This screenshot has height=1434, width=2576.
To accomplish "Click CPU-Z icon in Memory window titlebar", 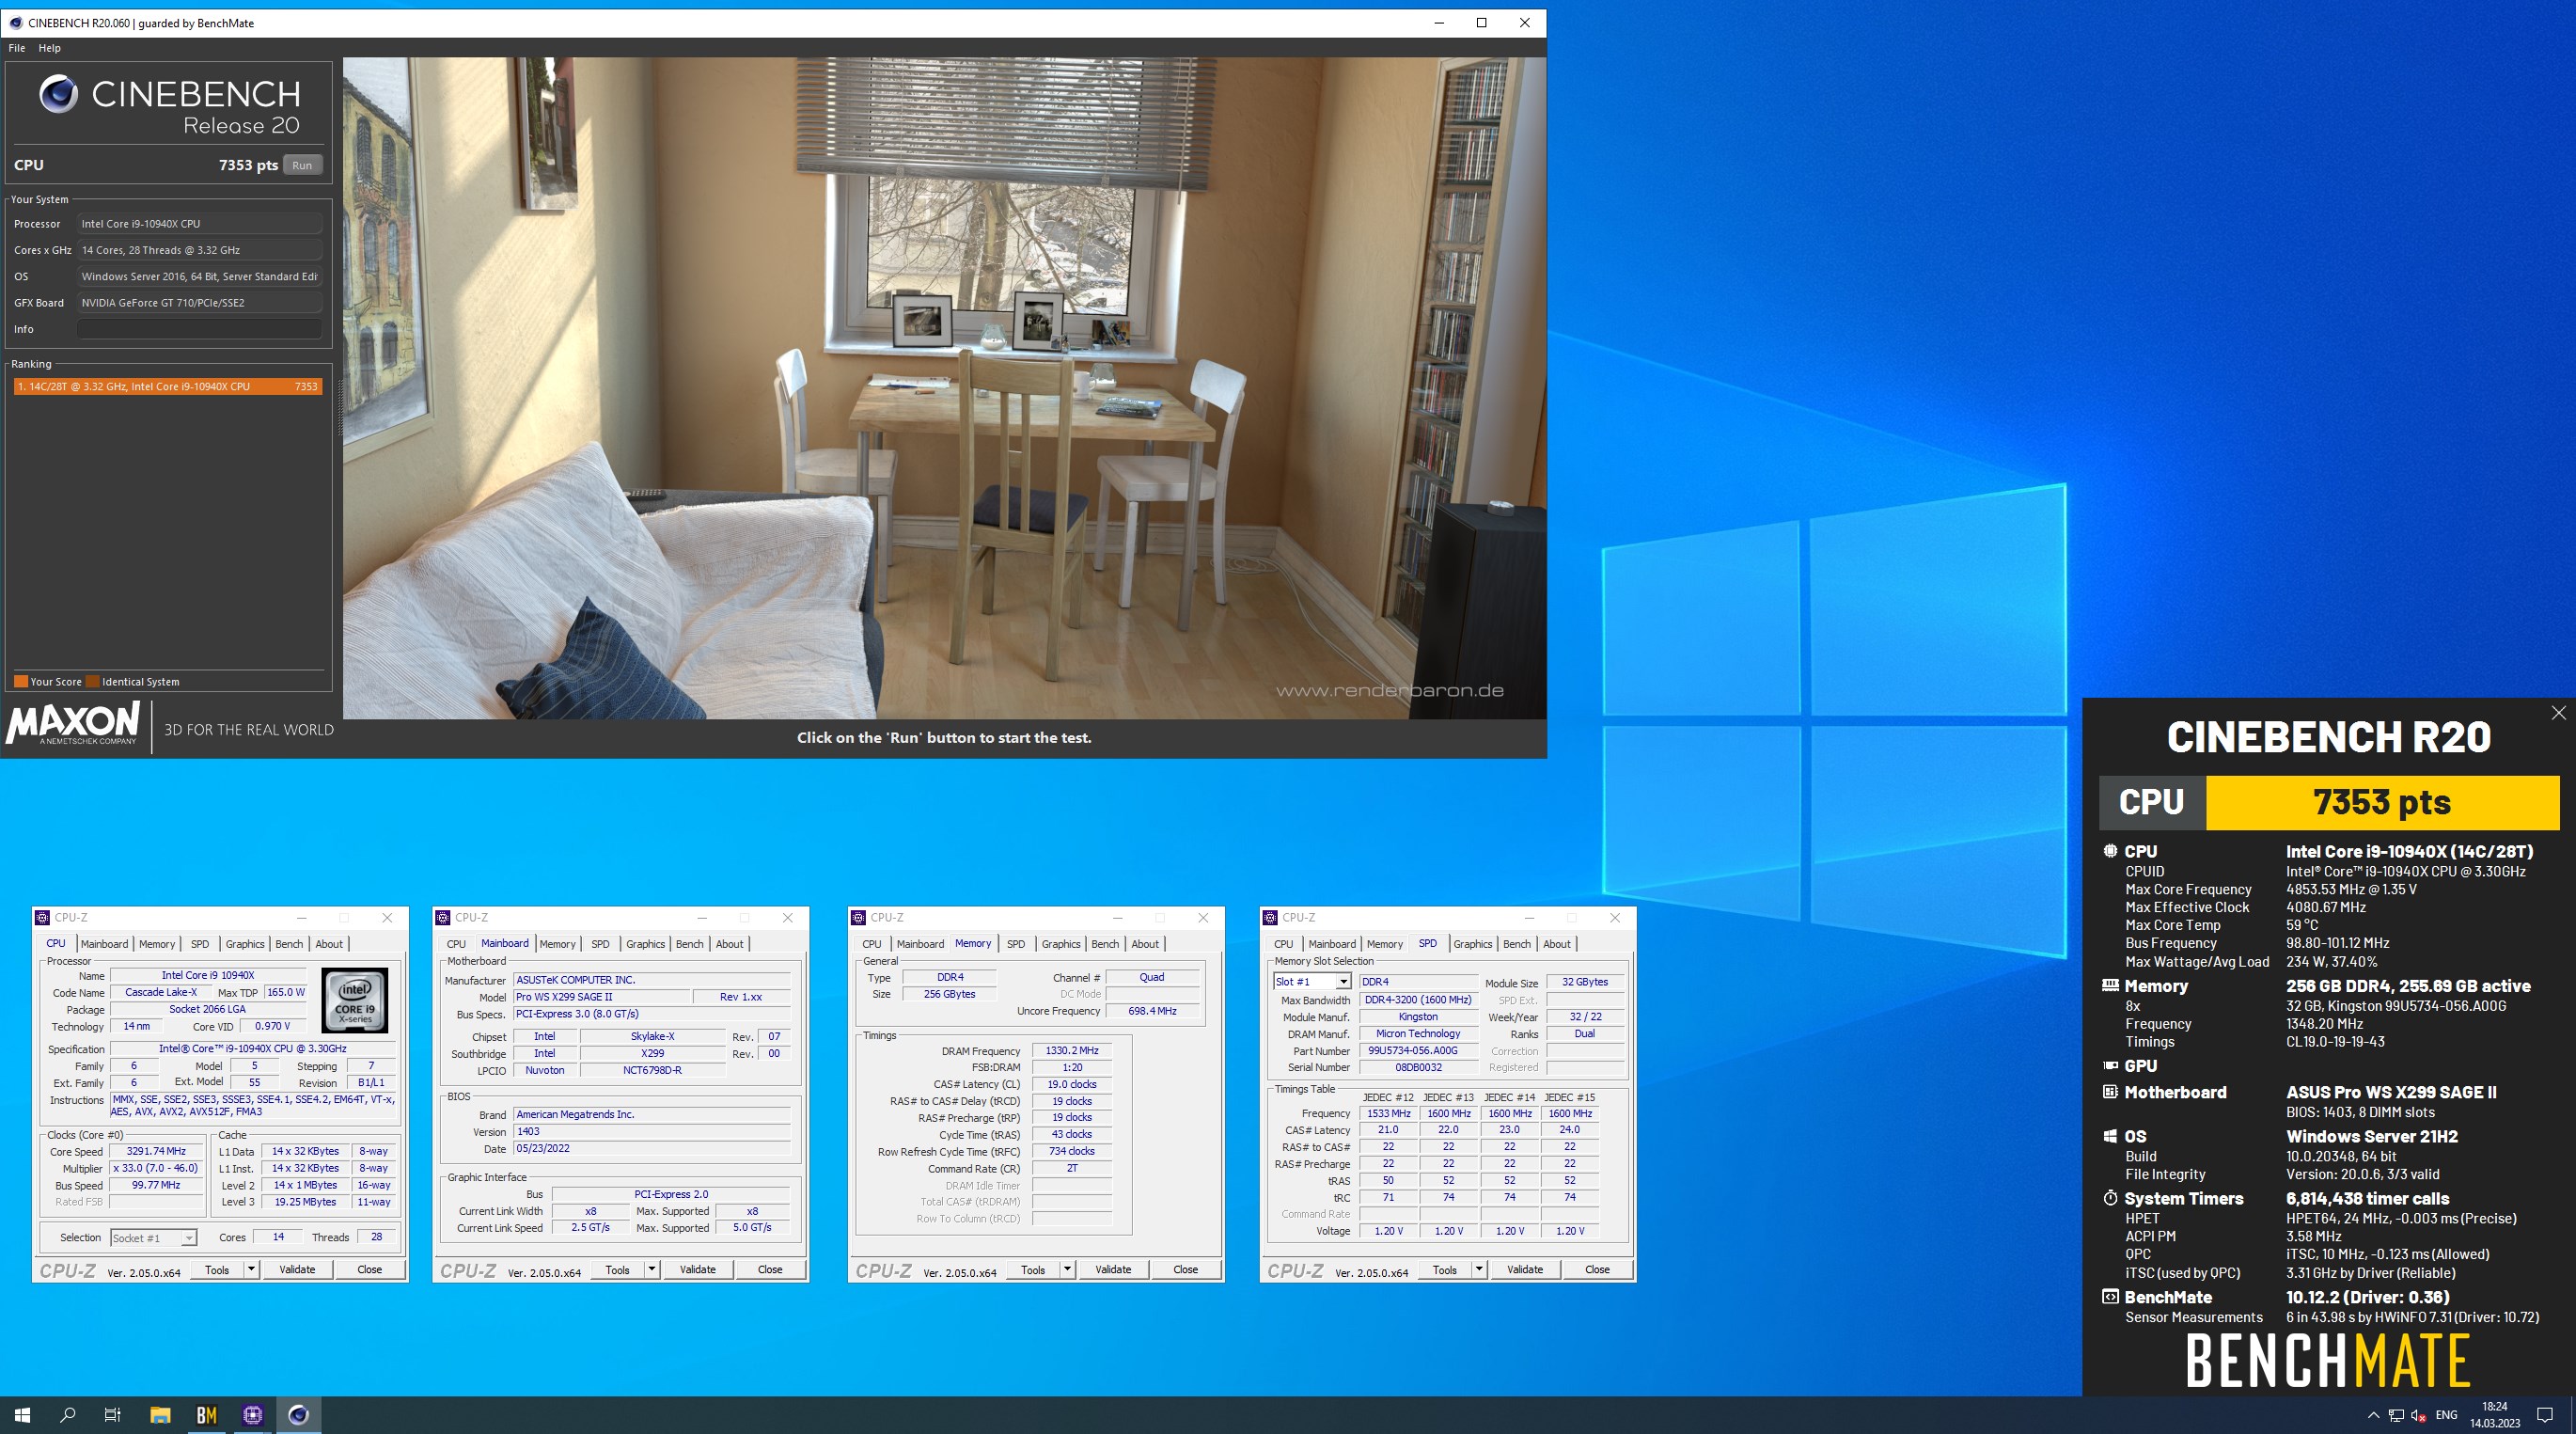I will 858,917.
